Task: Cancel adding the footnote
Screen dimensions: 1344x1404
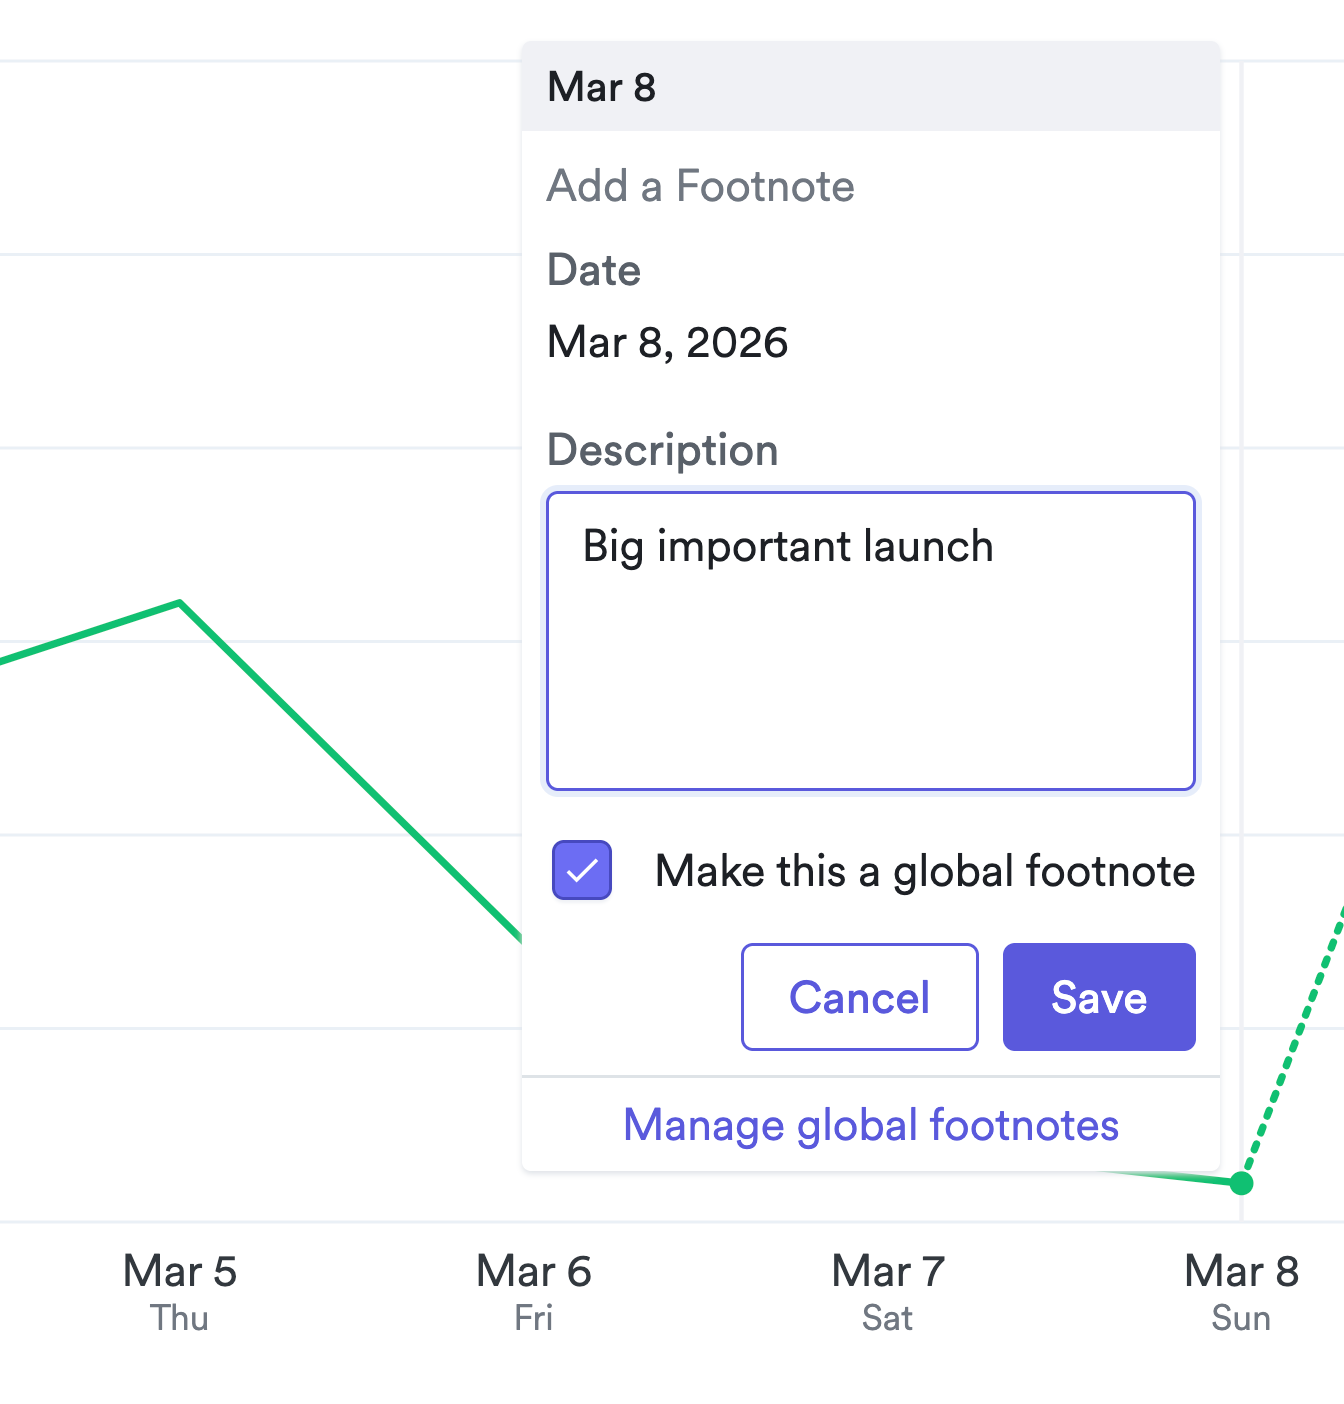Action: pos(859,997)
